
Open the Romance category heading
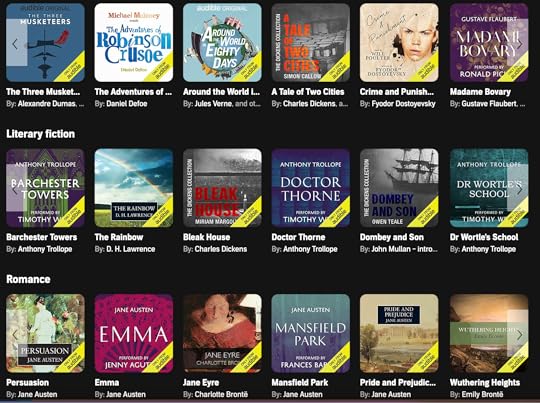[x=28, y=279]
